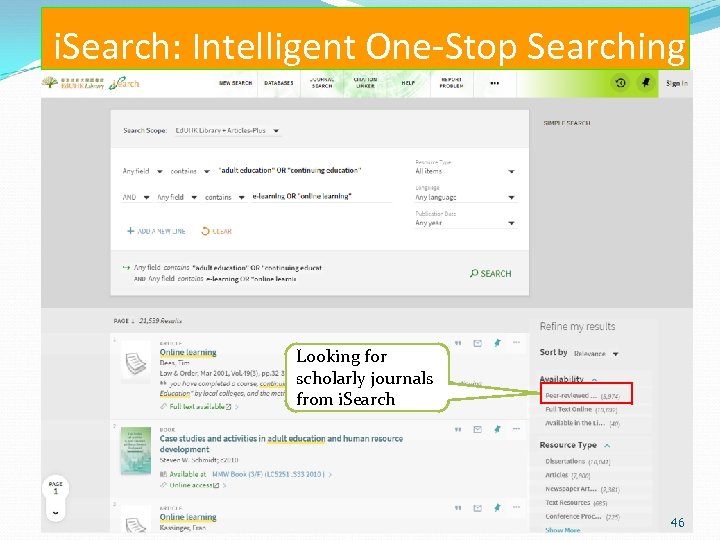Click MMW Book location link

[269, 474]
